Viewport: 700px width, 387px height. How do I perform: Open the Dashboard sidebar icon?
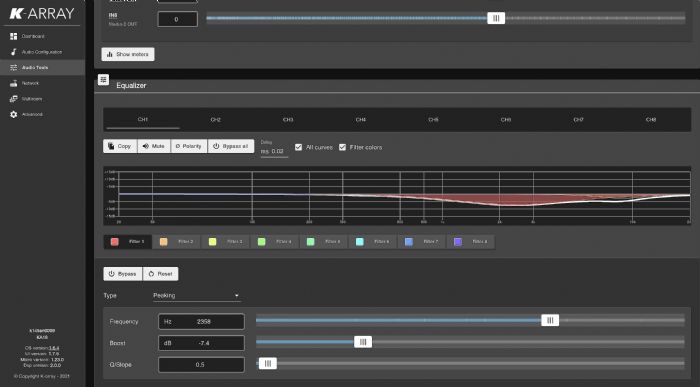pyautogui.click(x=13, y=36)
